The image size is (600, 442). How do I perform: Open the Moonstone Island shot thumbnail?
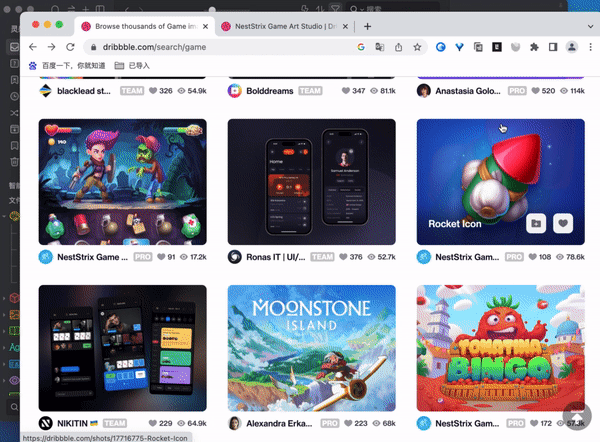311,348
